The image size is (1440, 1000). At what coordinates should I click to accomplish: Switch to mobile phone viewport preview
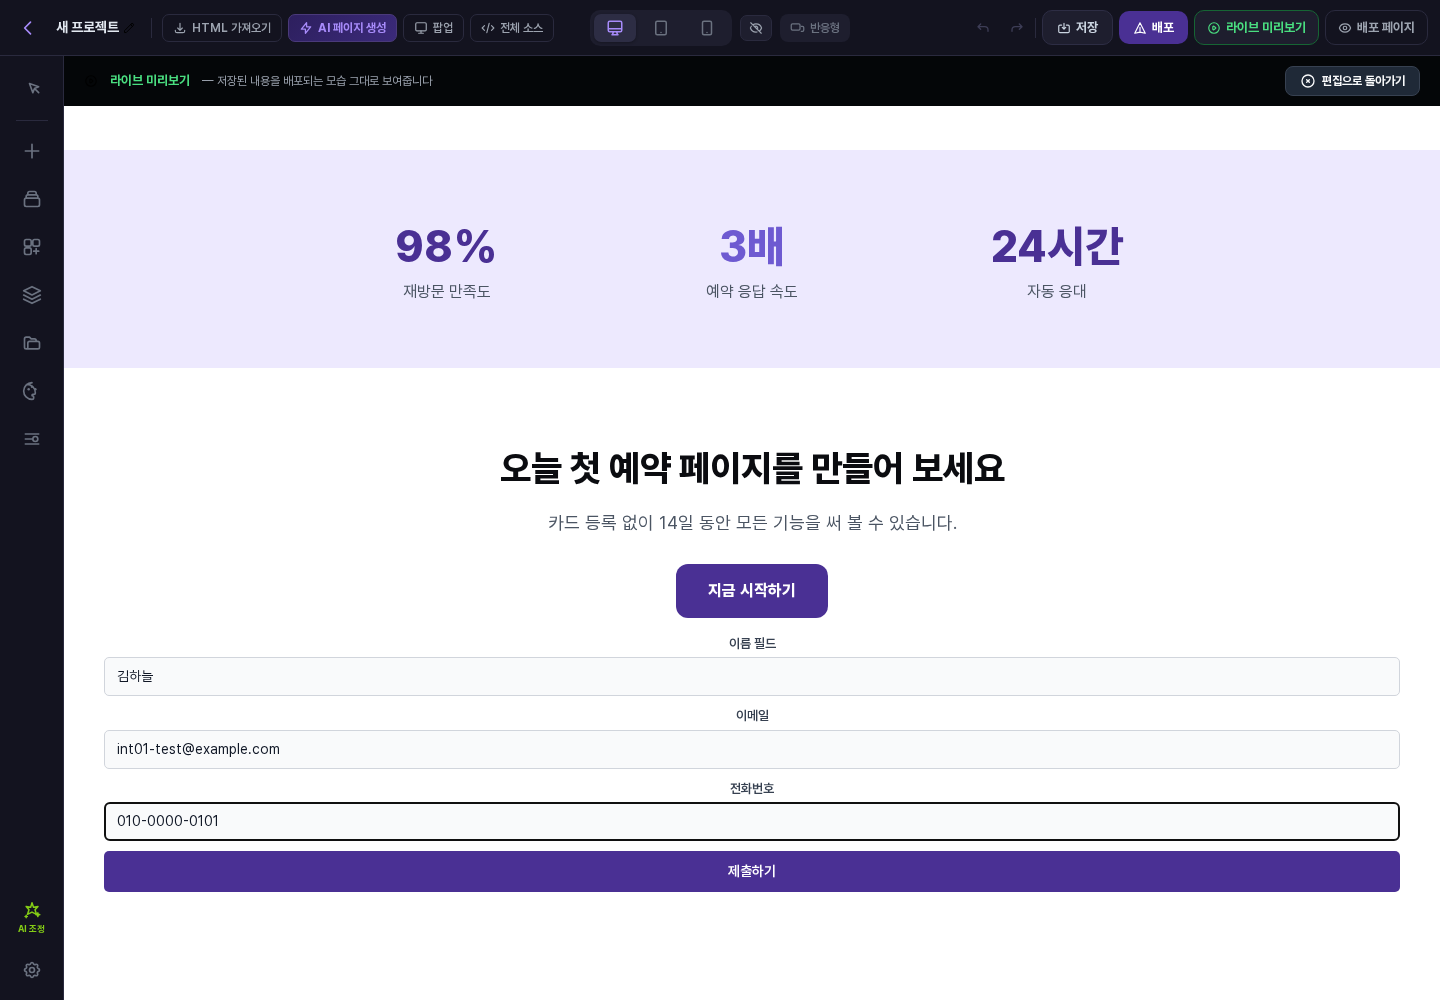pos(707,28)
